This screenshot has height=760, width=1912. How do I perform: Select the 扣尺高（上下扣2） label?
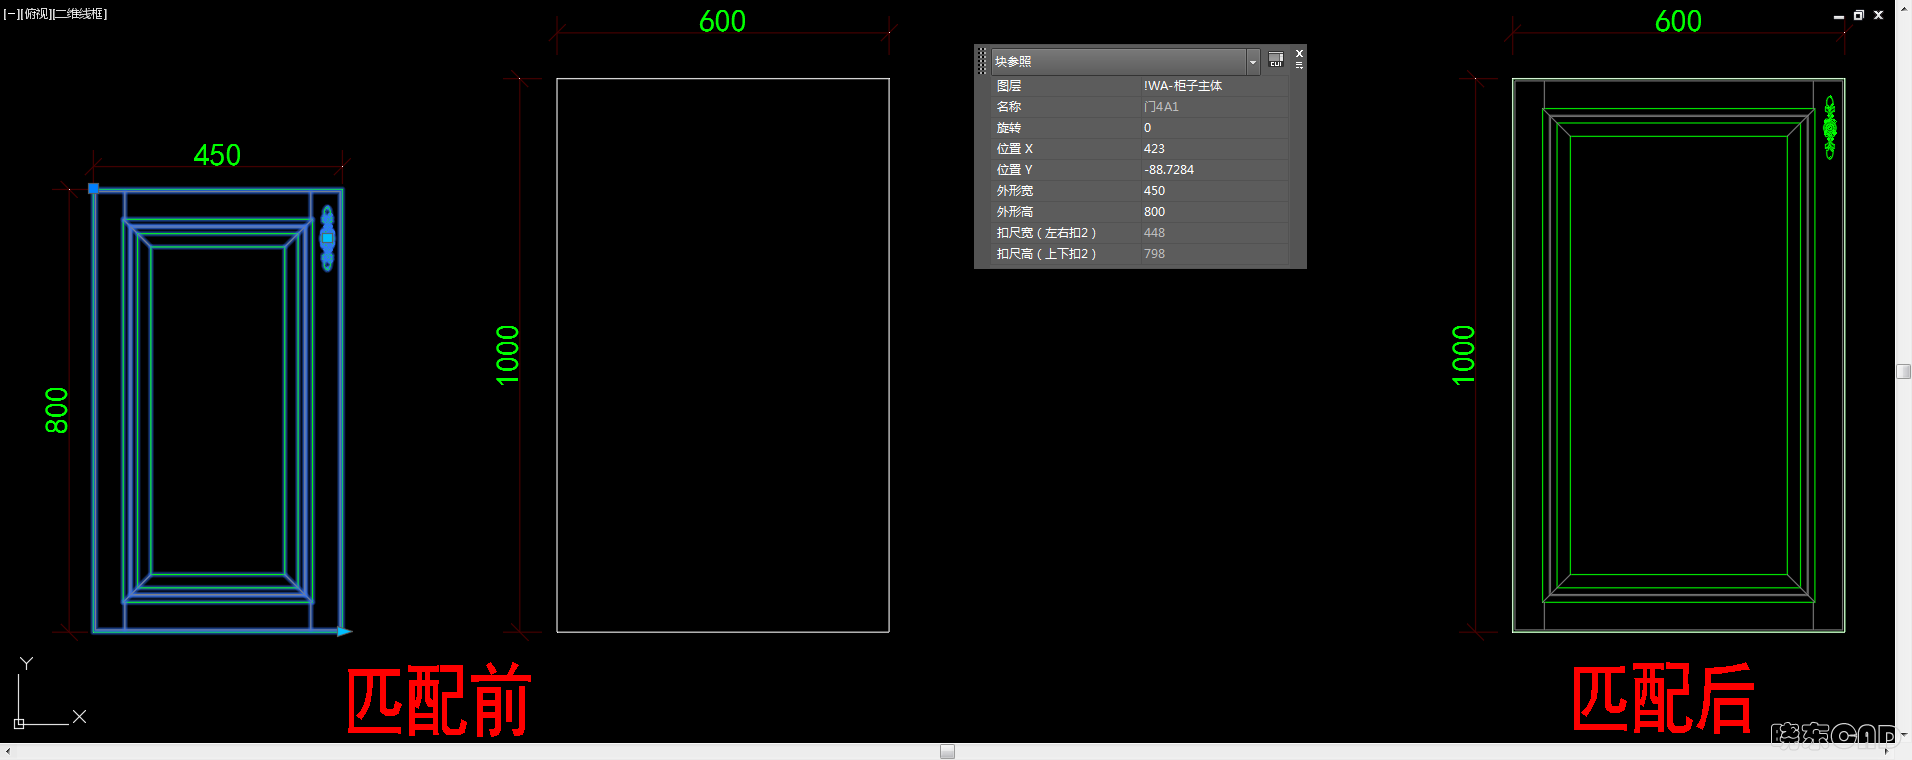click(1046, 254)
